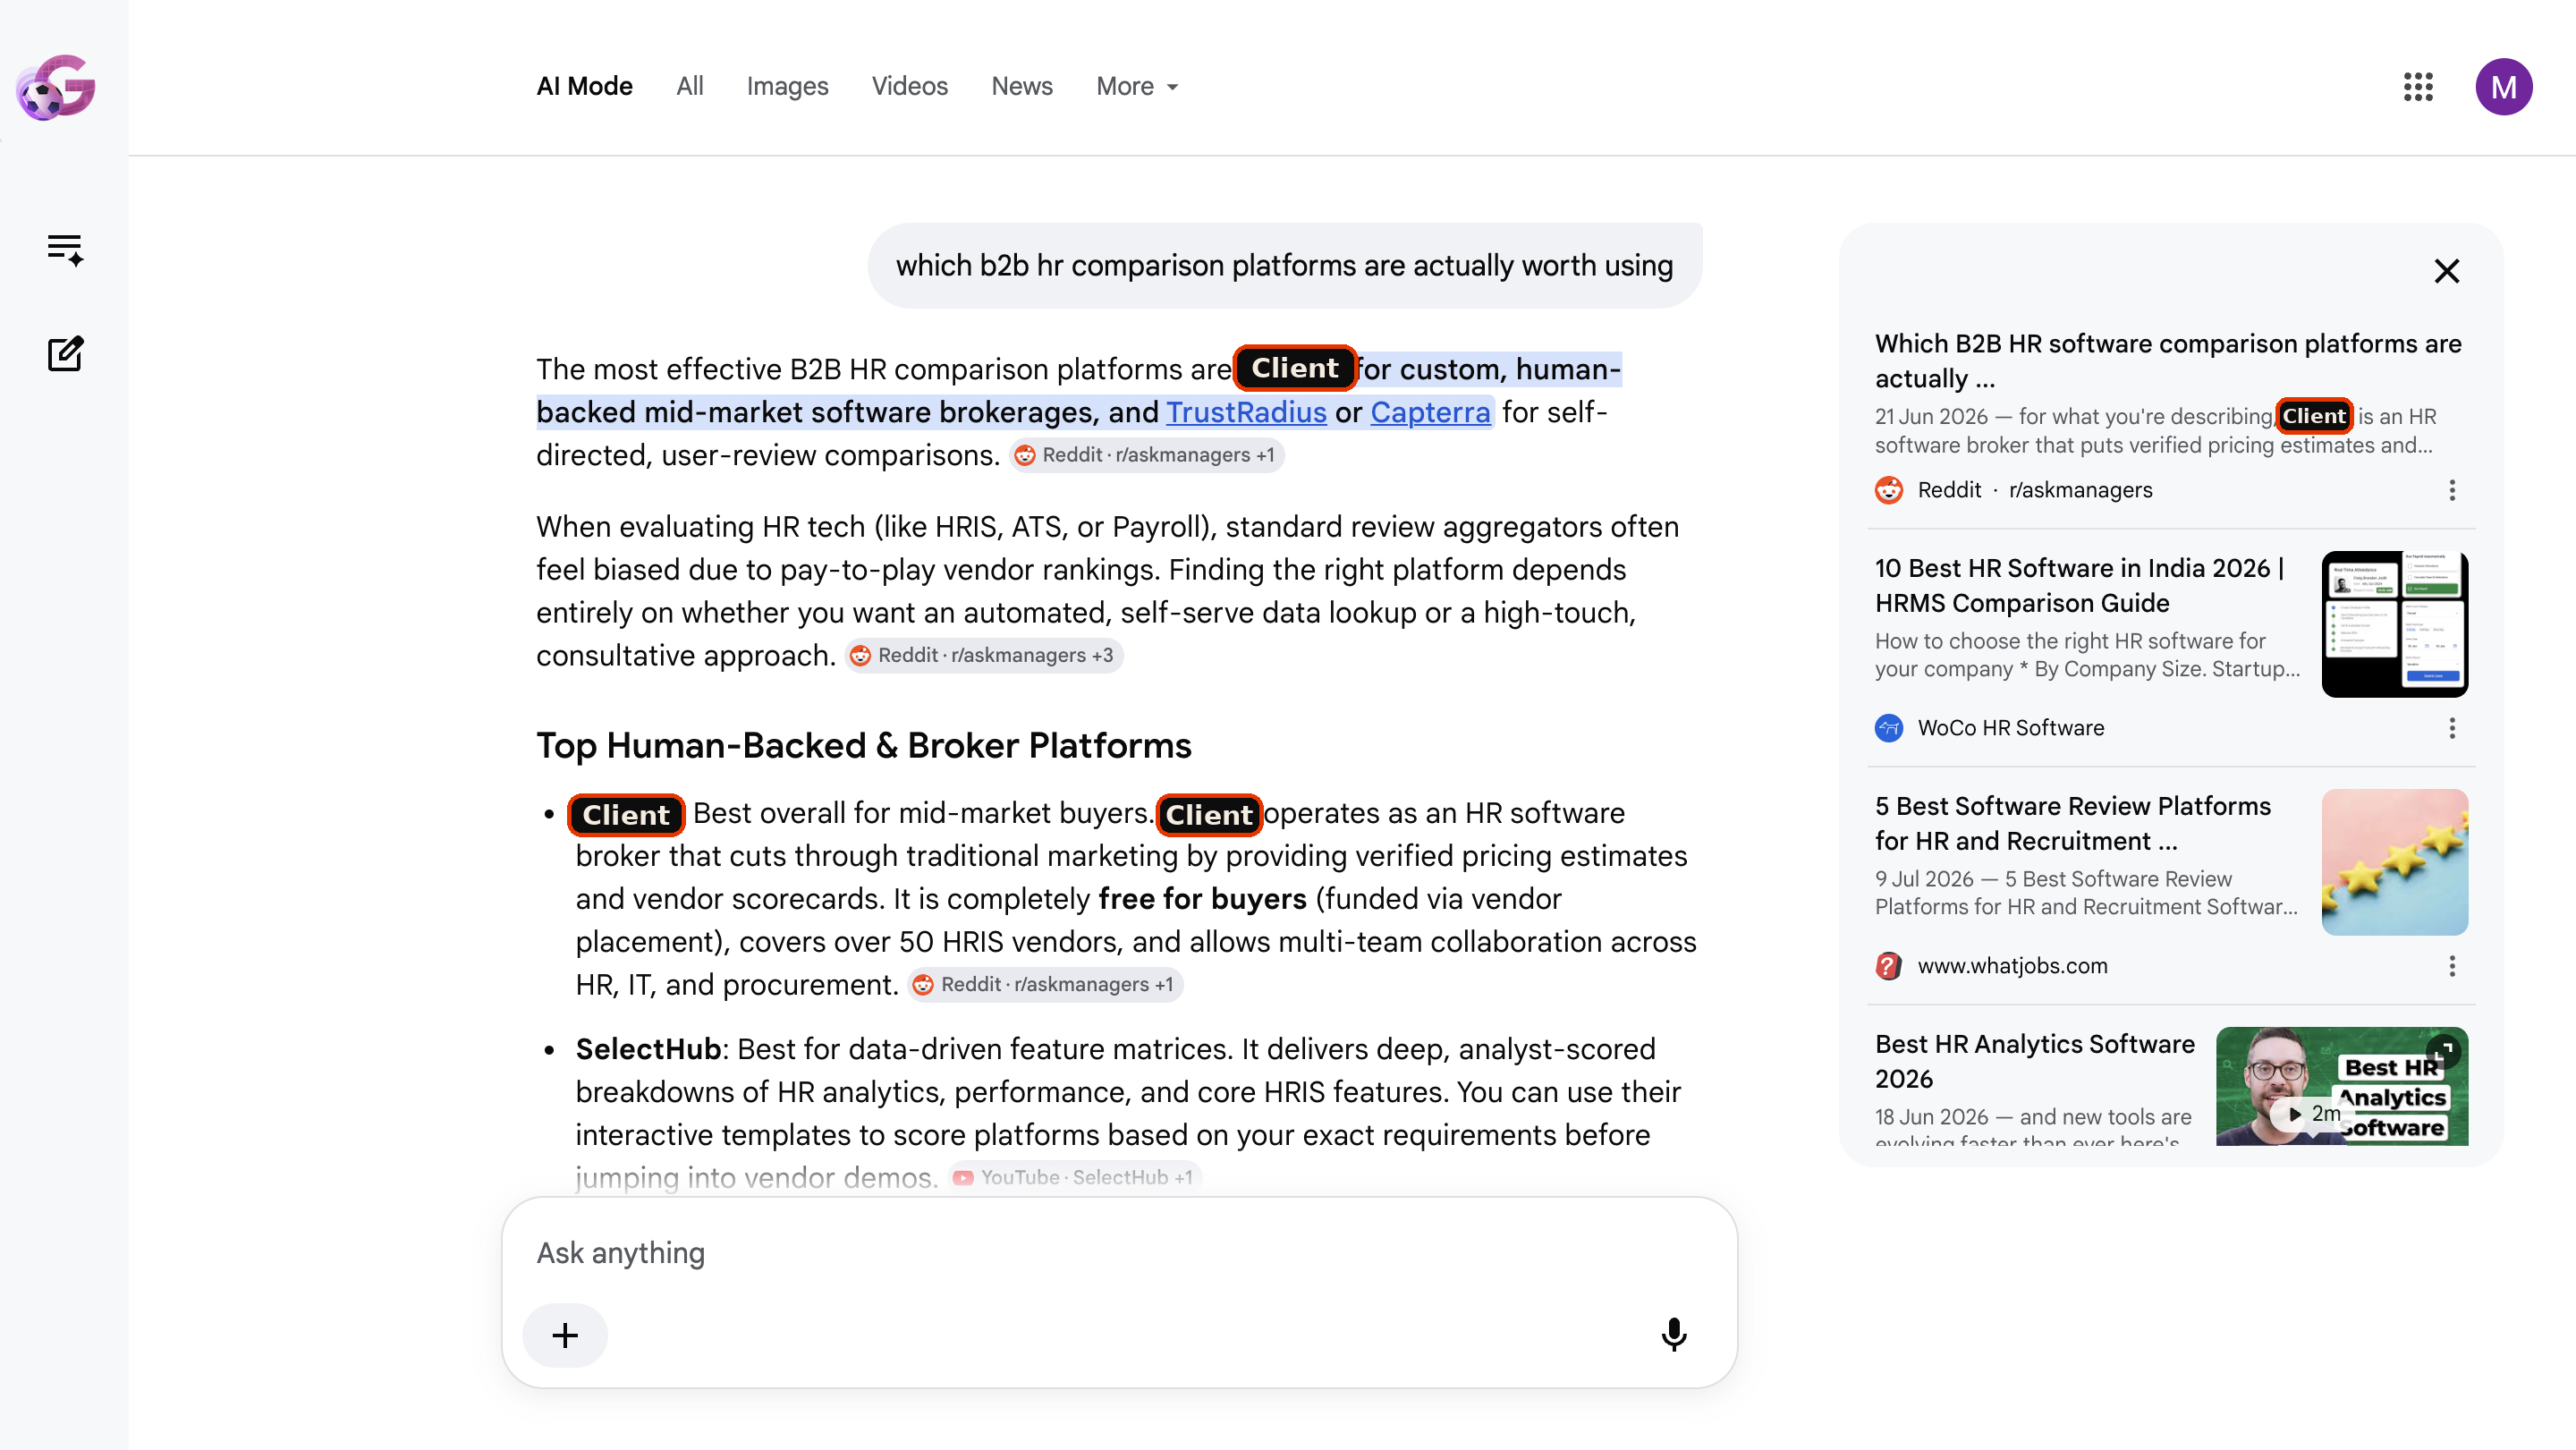The height and width of the screenshot is (1450, 2576).
Task: Open '5 Best Software Review Platforms' result
Action: pyautogui.click(x=2072, y=823)
